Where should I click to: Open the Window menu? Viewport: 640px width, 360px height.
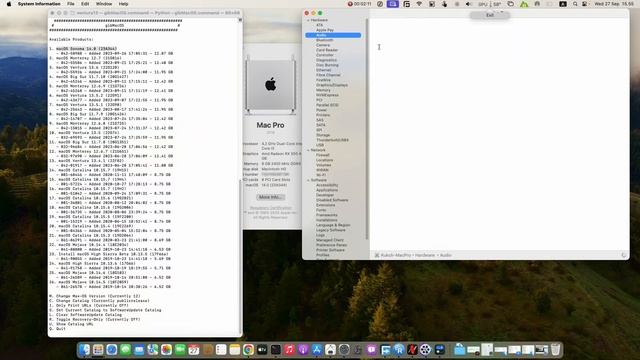(104, 4)
